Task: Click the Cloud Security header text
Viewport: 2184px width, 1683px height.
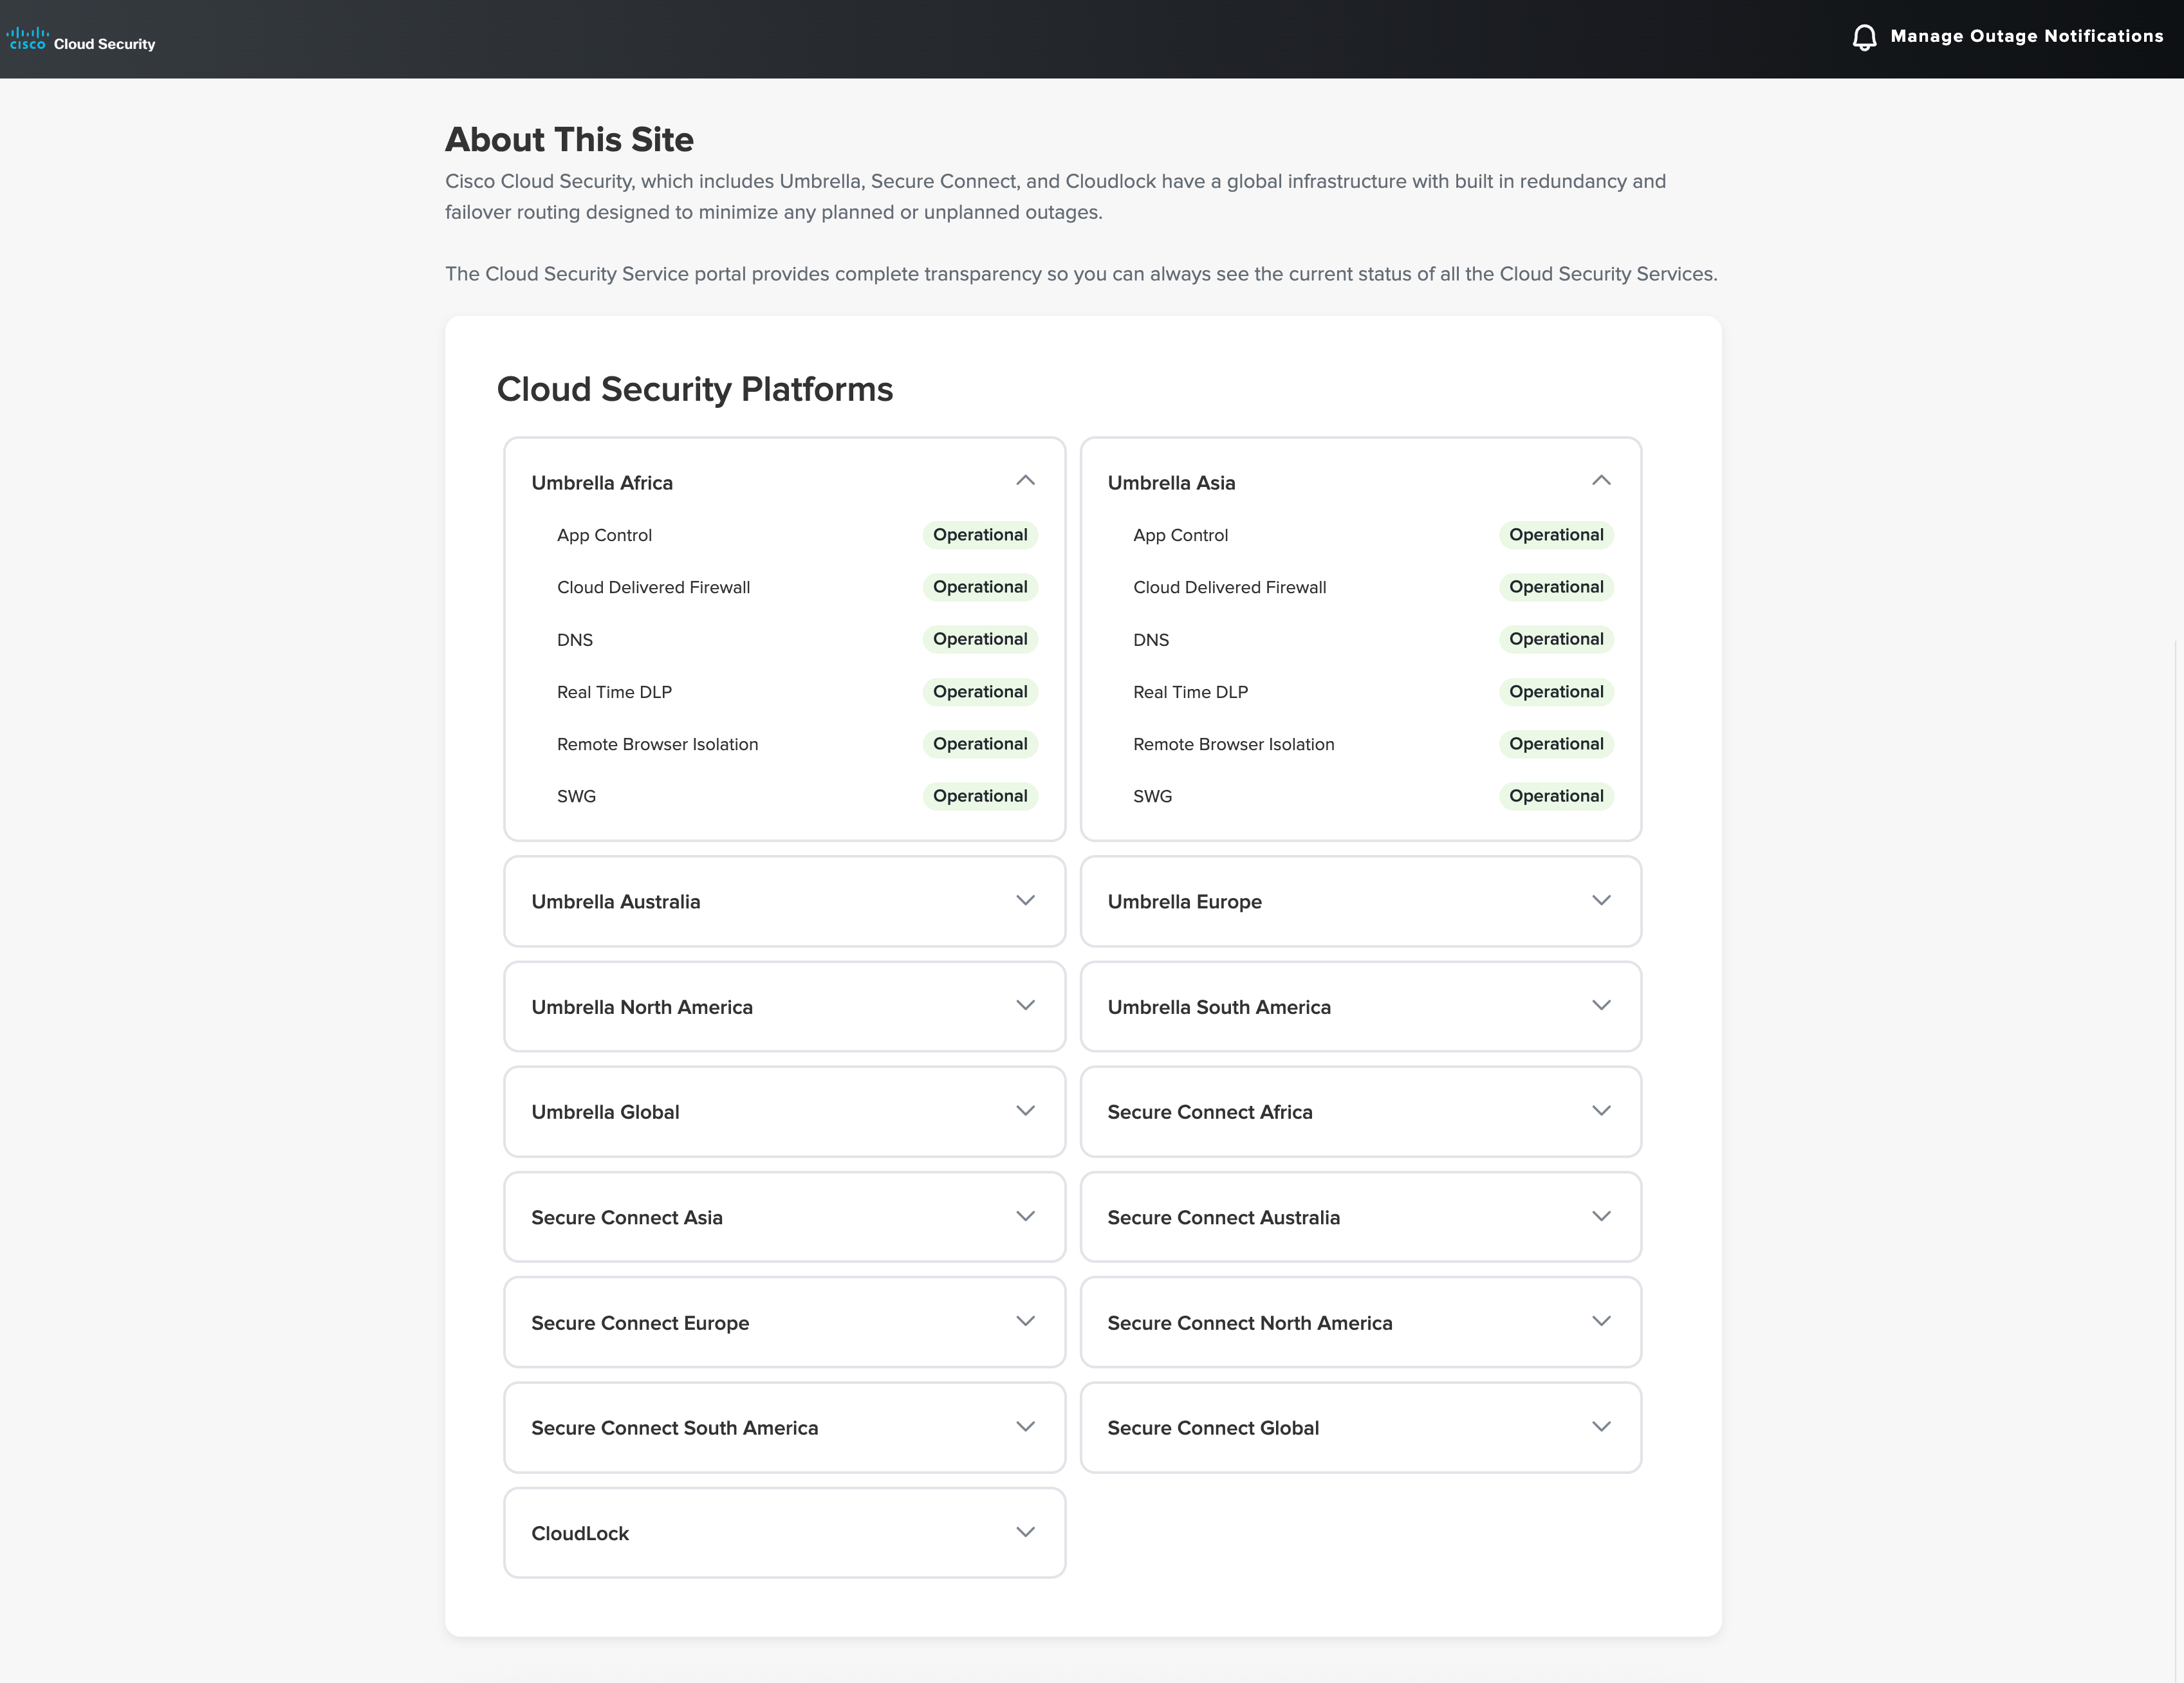Action: tap(104, 44)
